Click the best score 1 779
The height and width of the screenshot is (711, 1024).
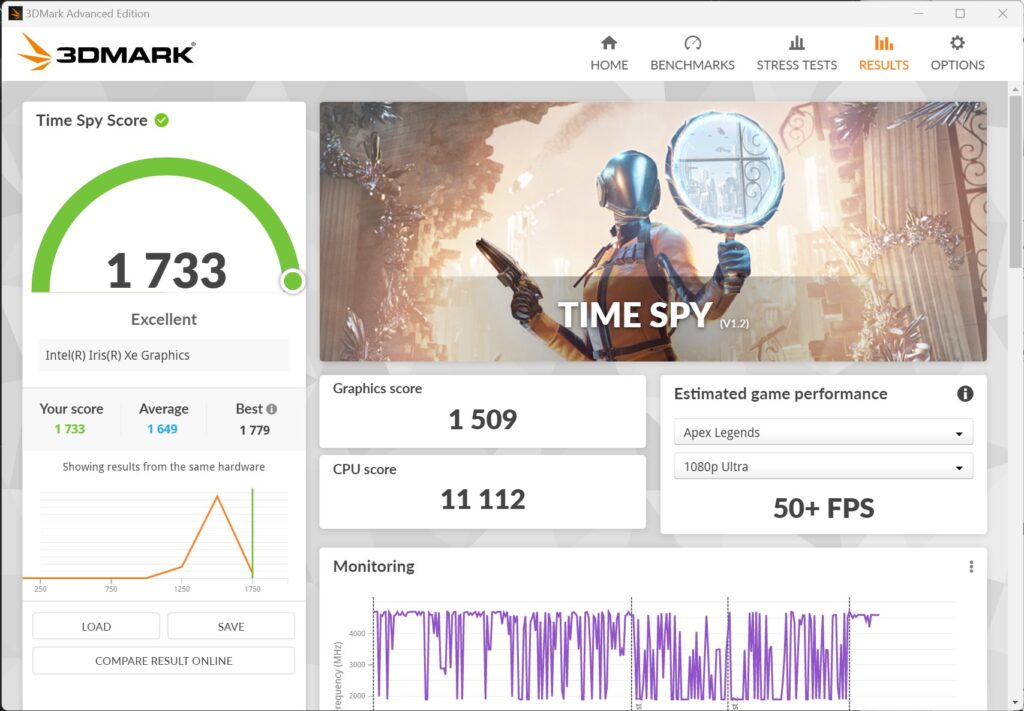255,430
